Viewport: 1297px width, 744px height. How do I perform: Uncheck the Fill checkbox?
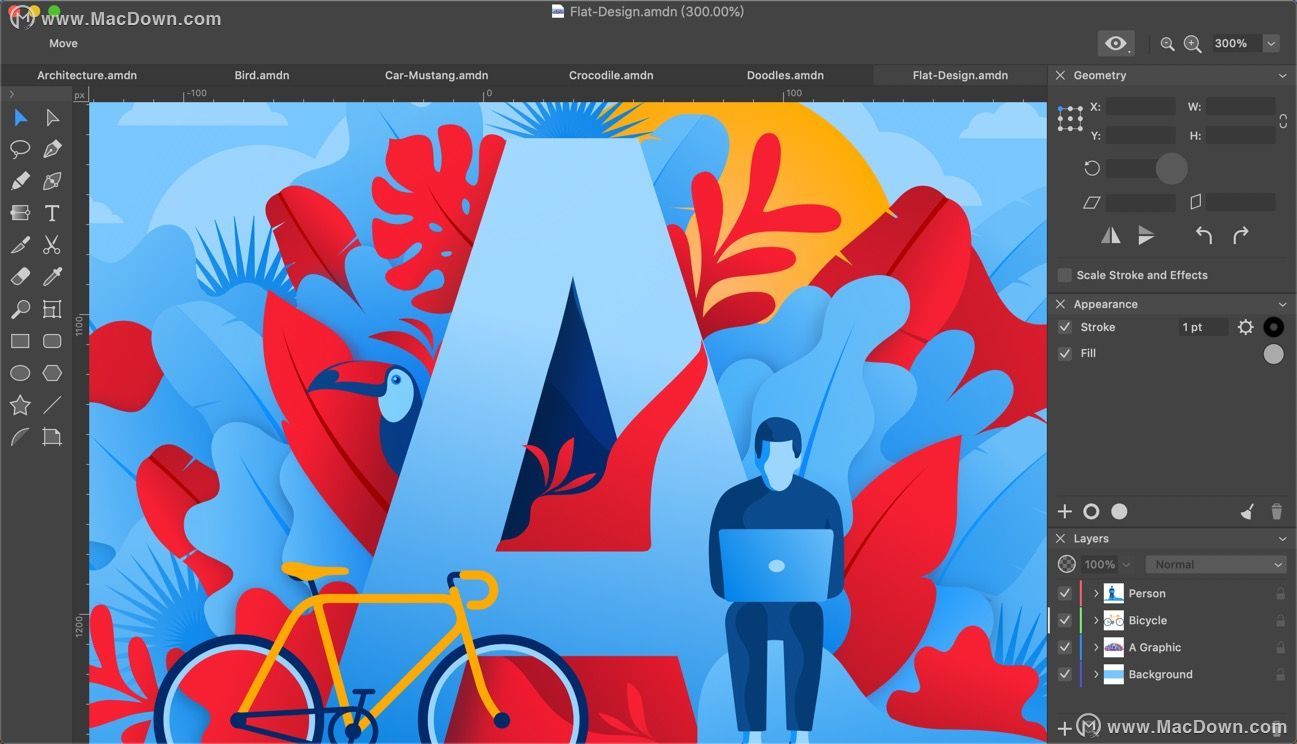point(1065,353)
